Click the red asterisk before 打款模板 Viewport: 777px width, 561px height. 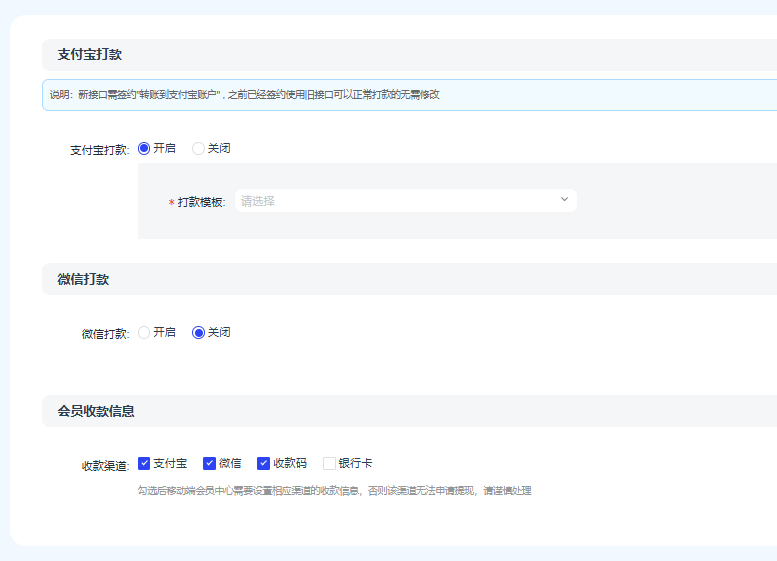[x=171, y=203]
